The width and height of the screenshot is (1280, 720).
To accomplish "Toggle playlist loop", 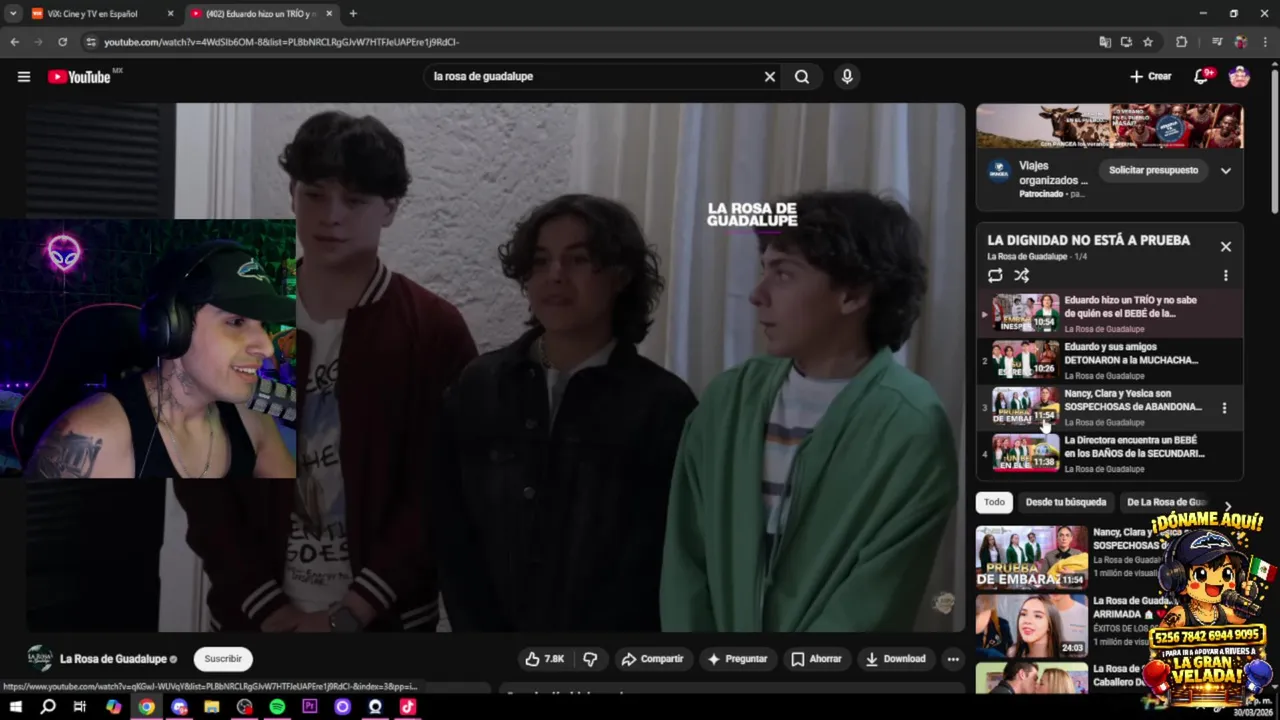I will point(995,276).
